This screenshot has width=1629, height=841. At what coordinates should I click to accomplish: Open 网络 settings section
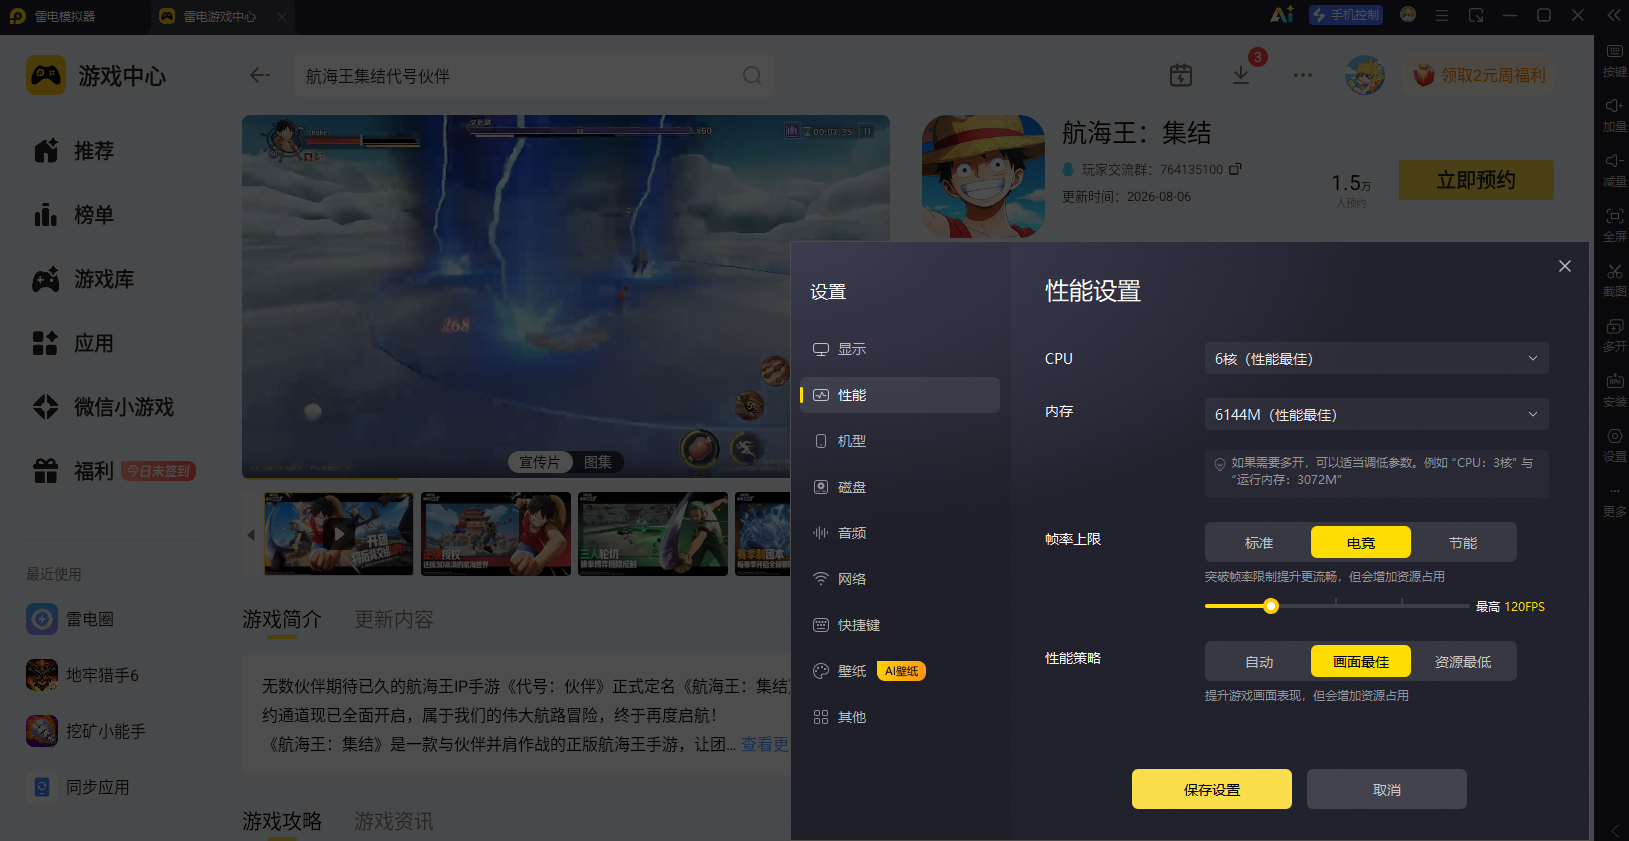pyautogui.click(x=900, y=579)
